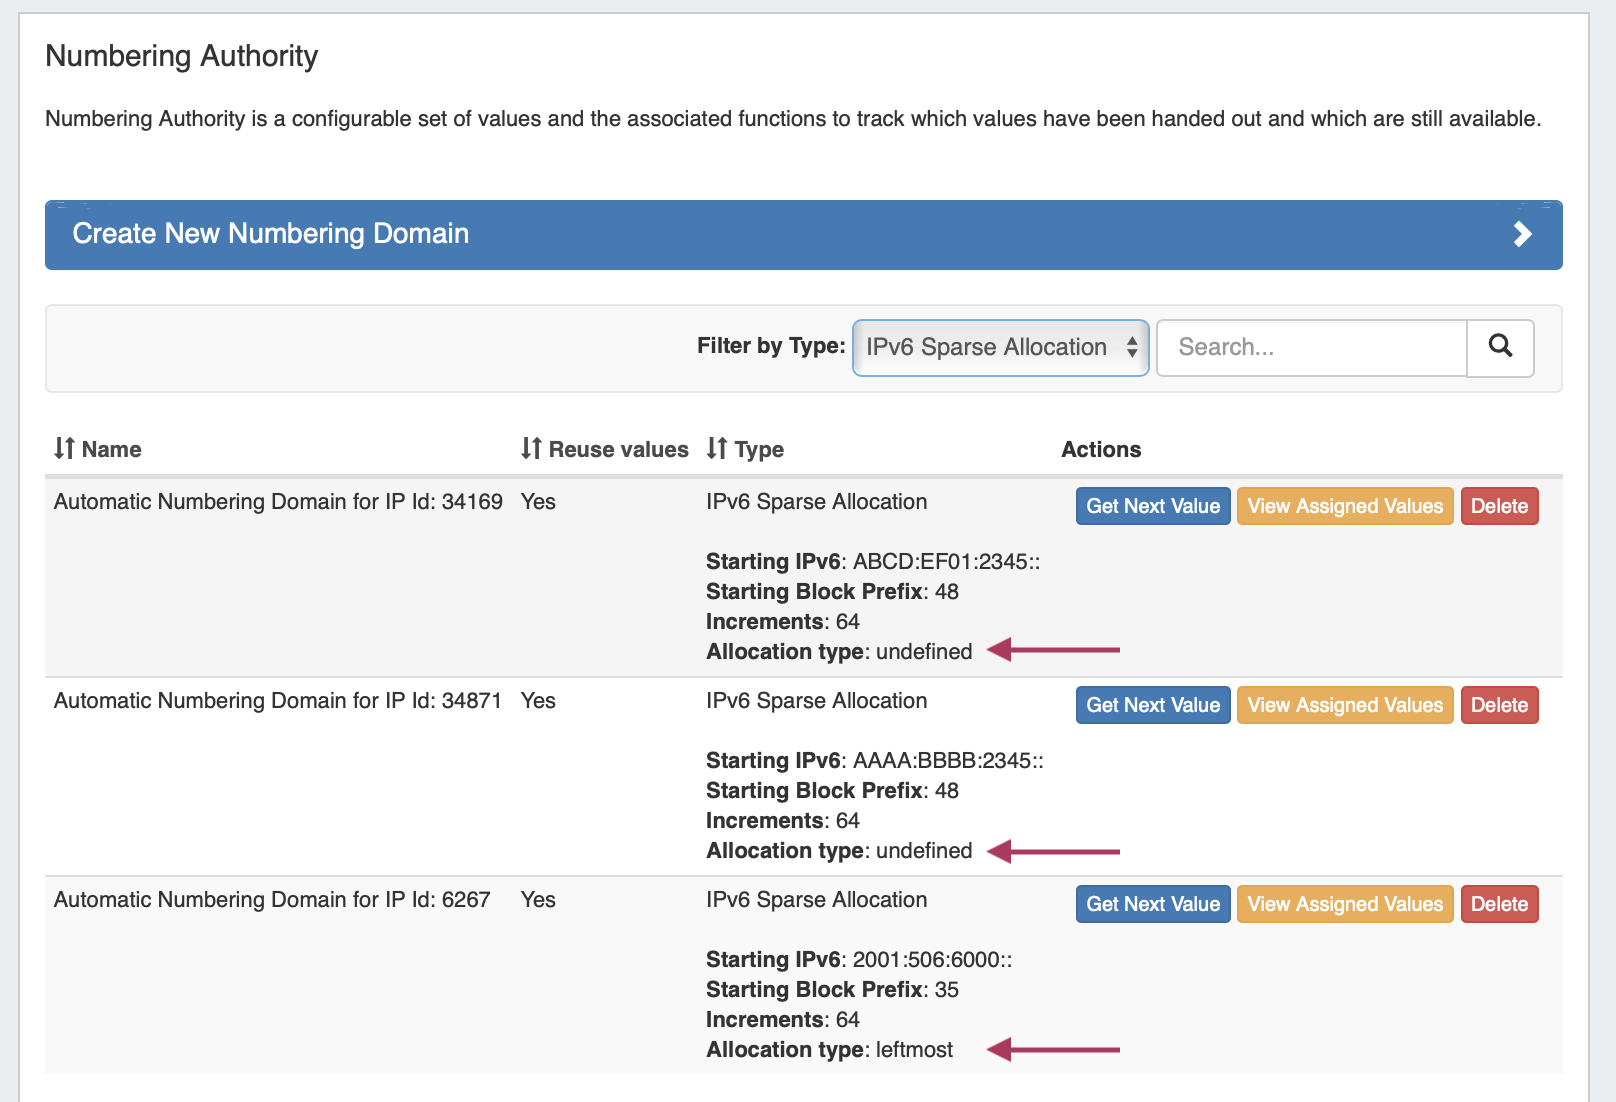Click the Actions column header
This screenshot has height=1102, width=1616.
(x=1101, y=449)
